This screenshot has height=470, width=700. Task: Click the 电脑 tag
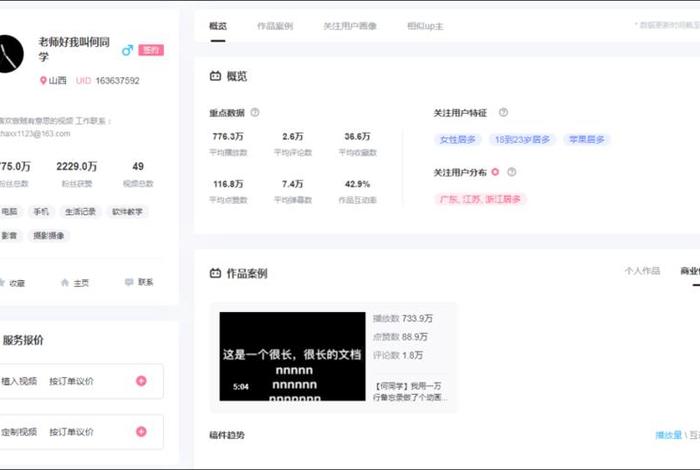(x=9, y=212)
